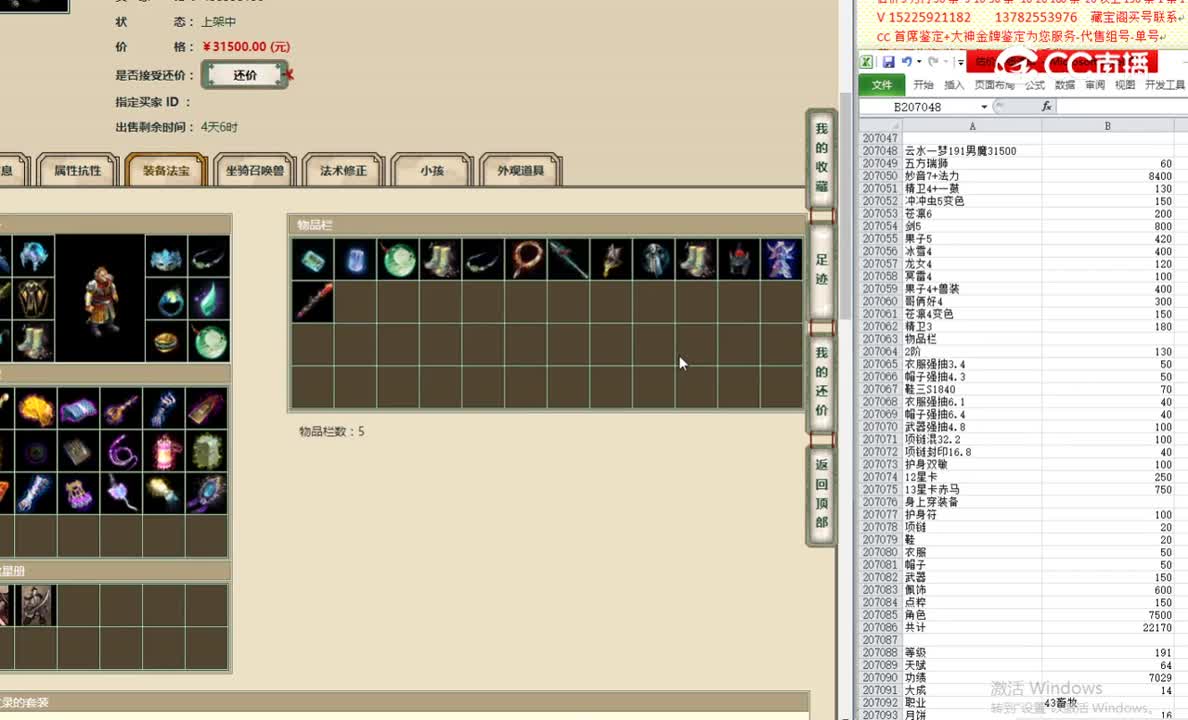Click the 13星卡赤马 cell

[x=972, y=490]
